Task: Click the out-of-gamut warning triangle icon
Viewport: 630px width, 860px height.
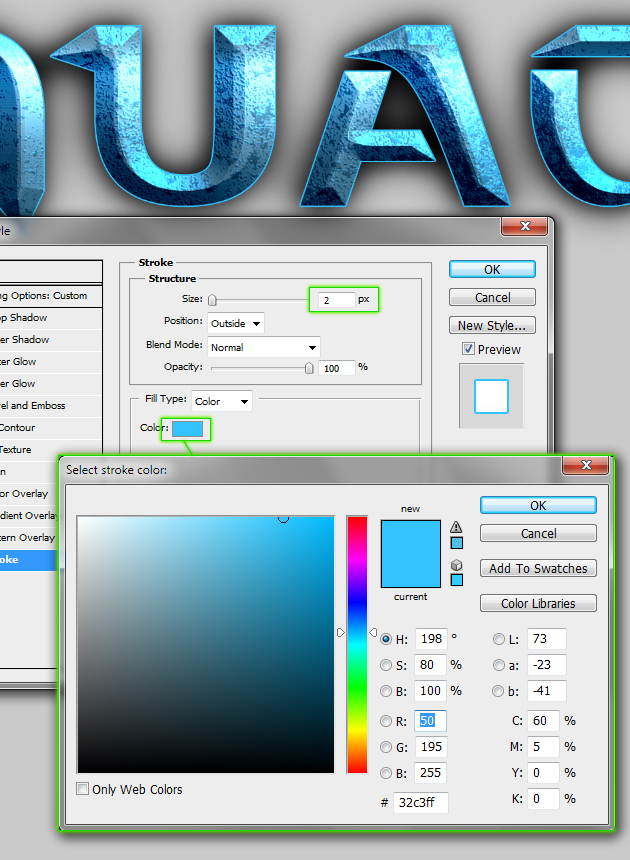Action: click(x=457, y=527)
